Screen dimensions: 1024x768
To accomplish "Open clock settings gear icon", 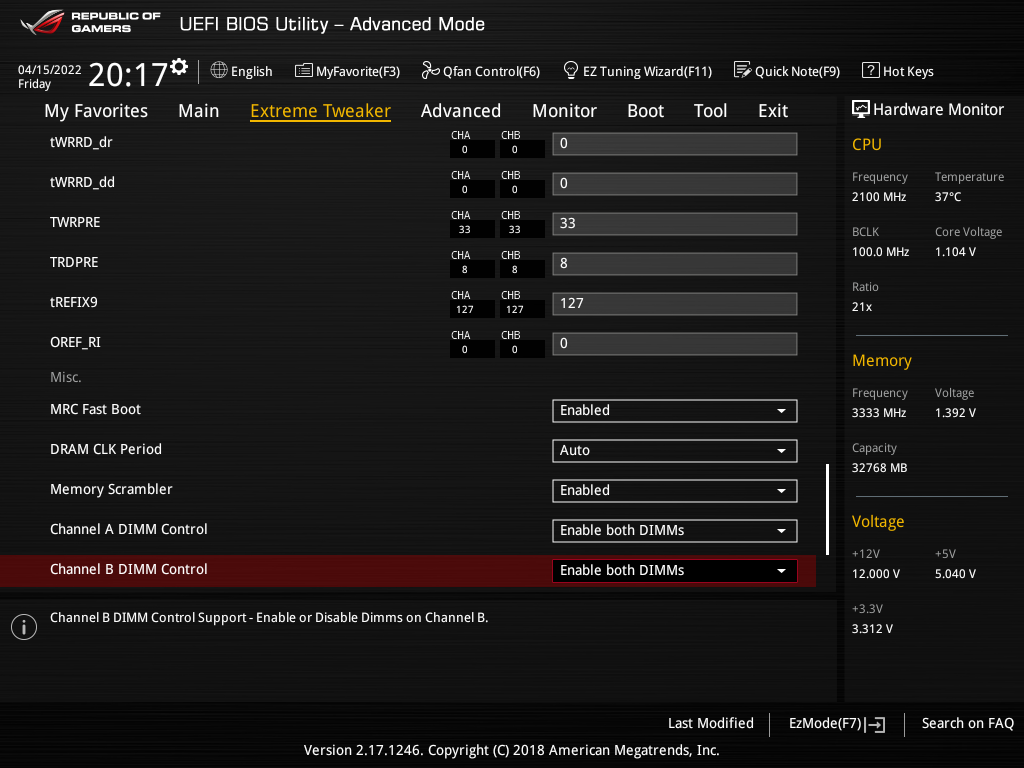I will 179,67.
